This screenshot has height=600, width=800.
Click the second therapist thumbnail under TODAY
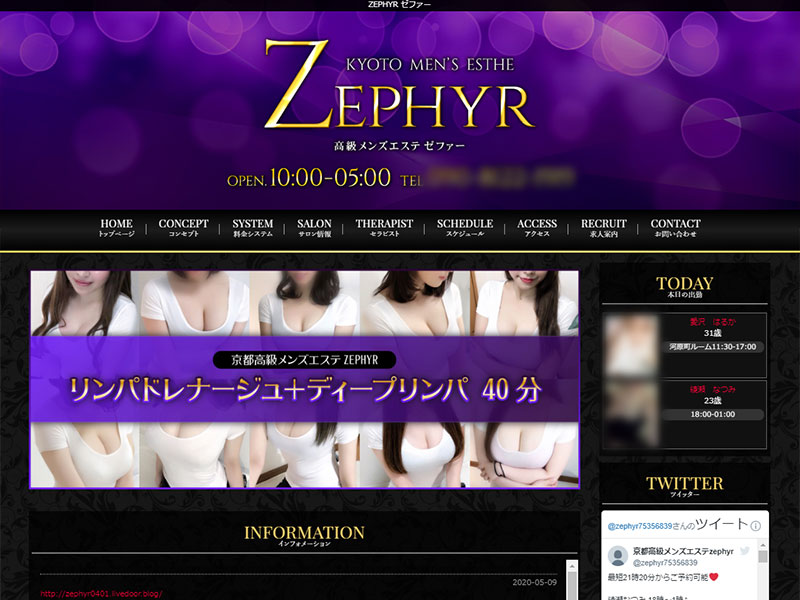(630, 413)
